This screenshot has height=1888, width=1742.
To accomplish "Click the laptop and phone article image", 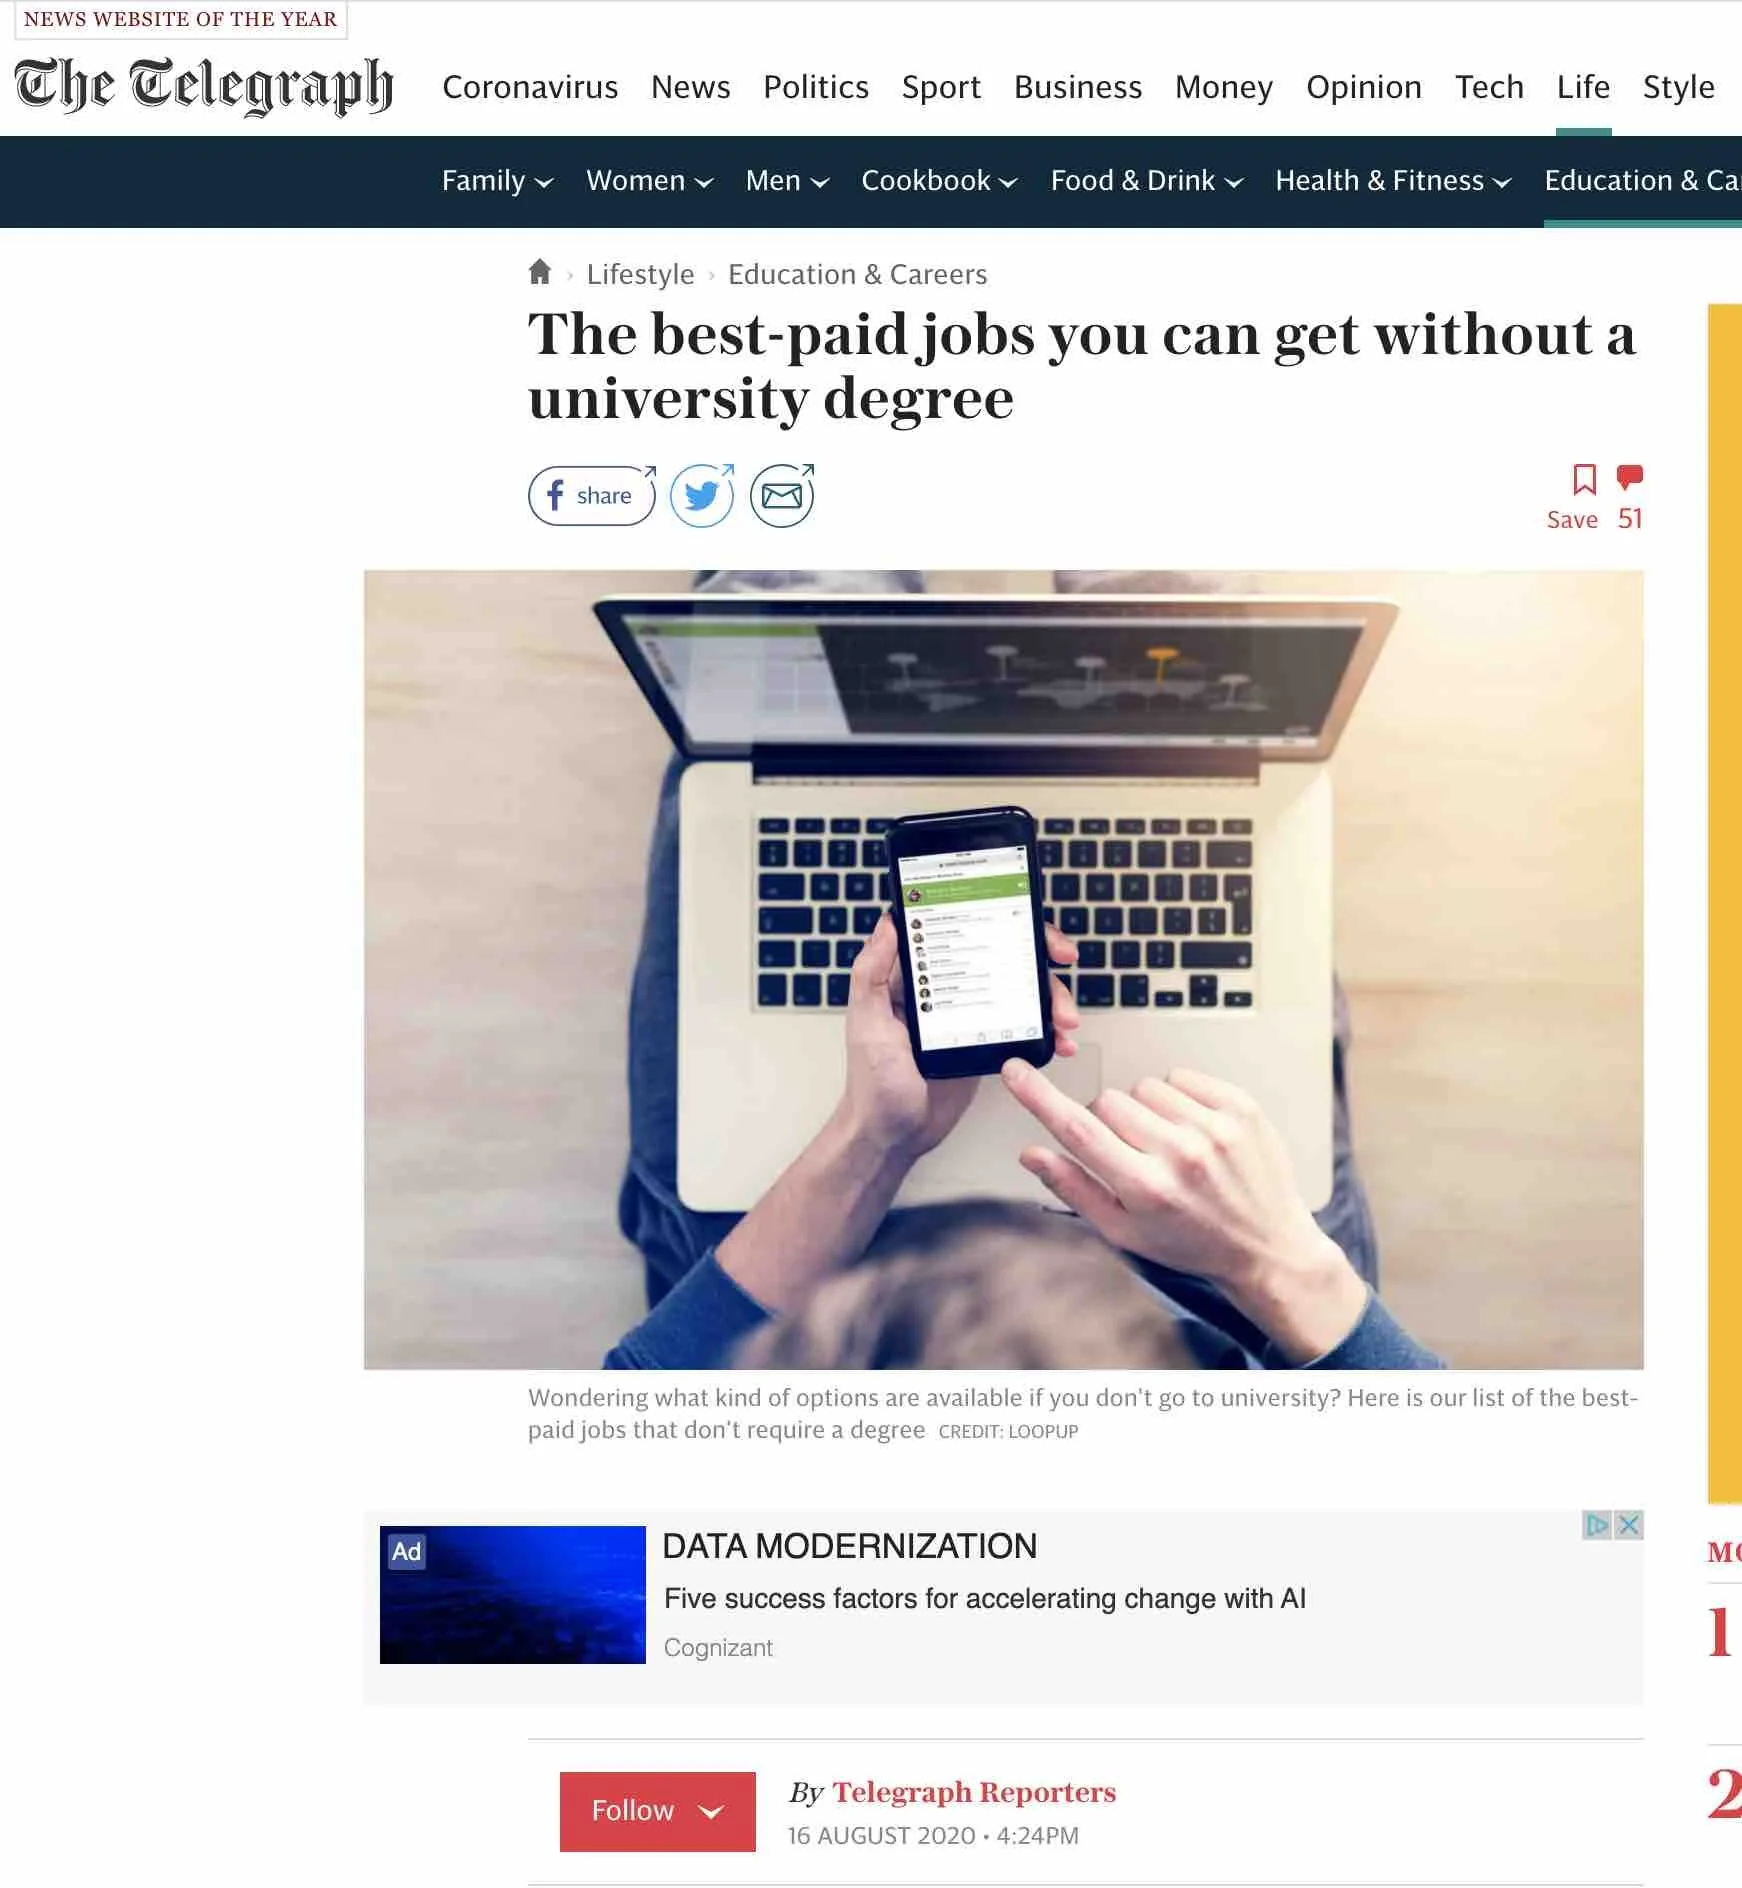I will tap(1003, 969).
